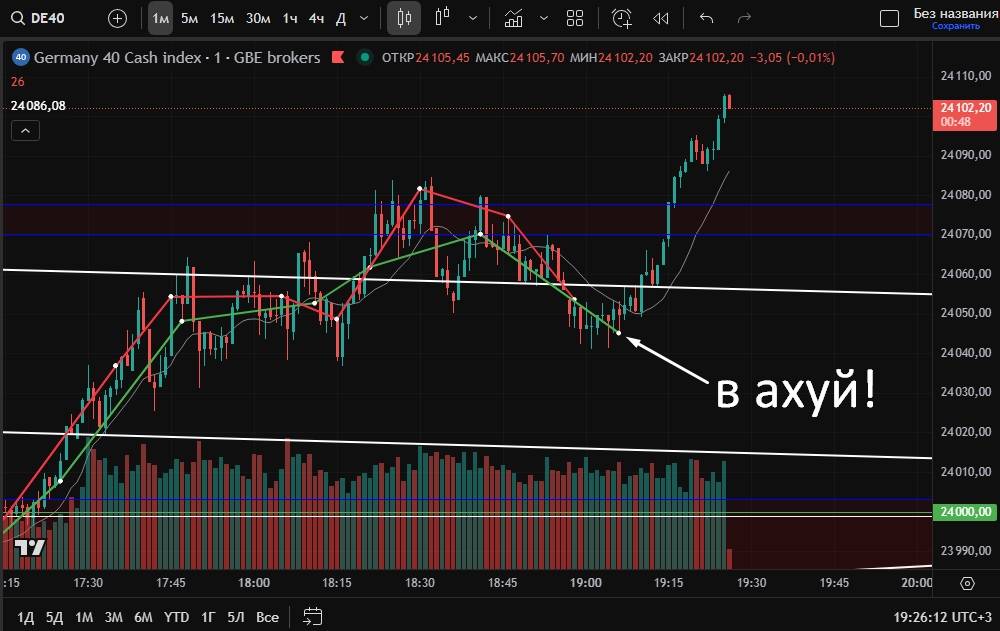Image resolution: width=1000 pixels, height=631 pixels.
Task: Expand the chart type dropdown arrow
Action: click(472, 18)
